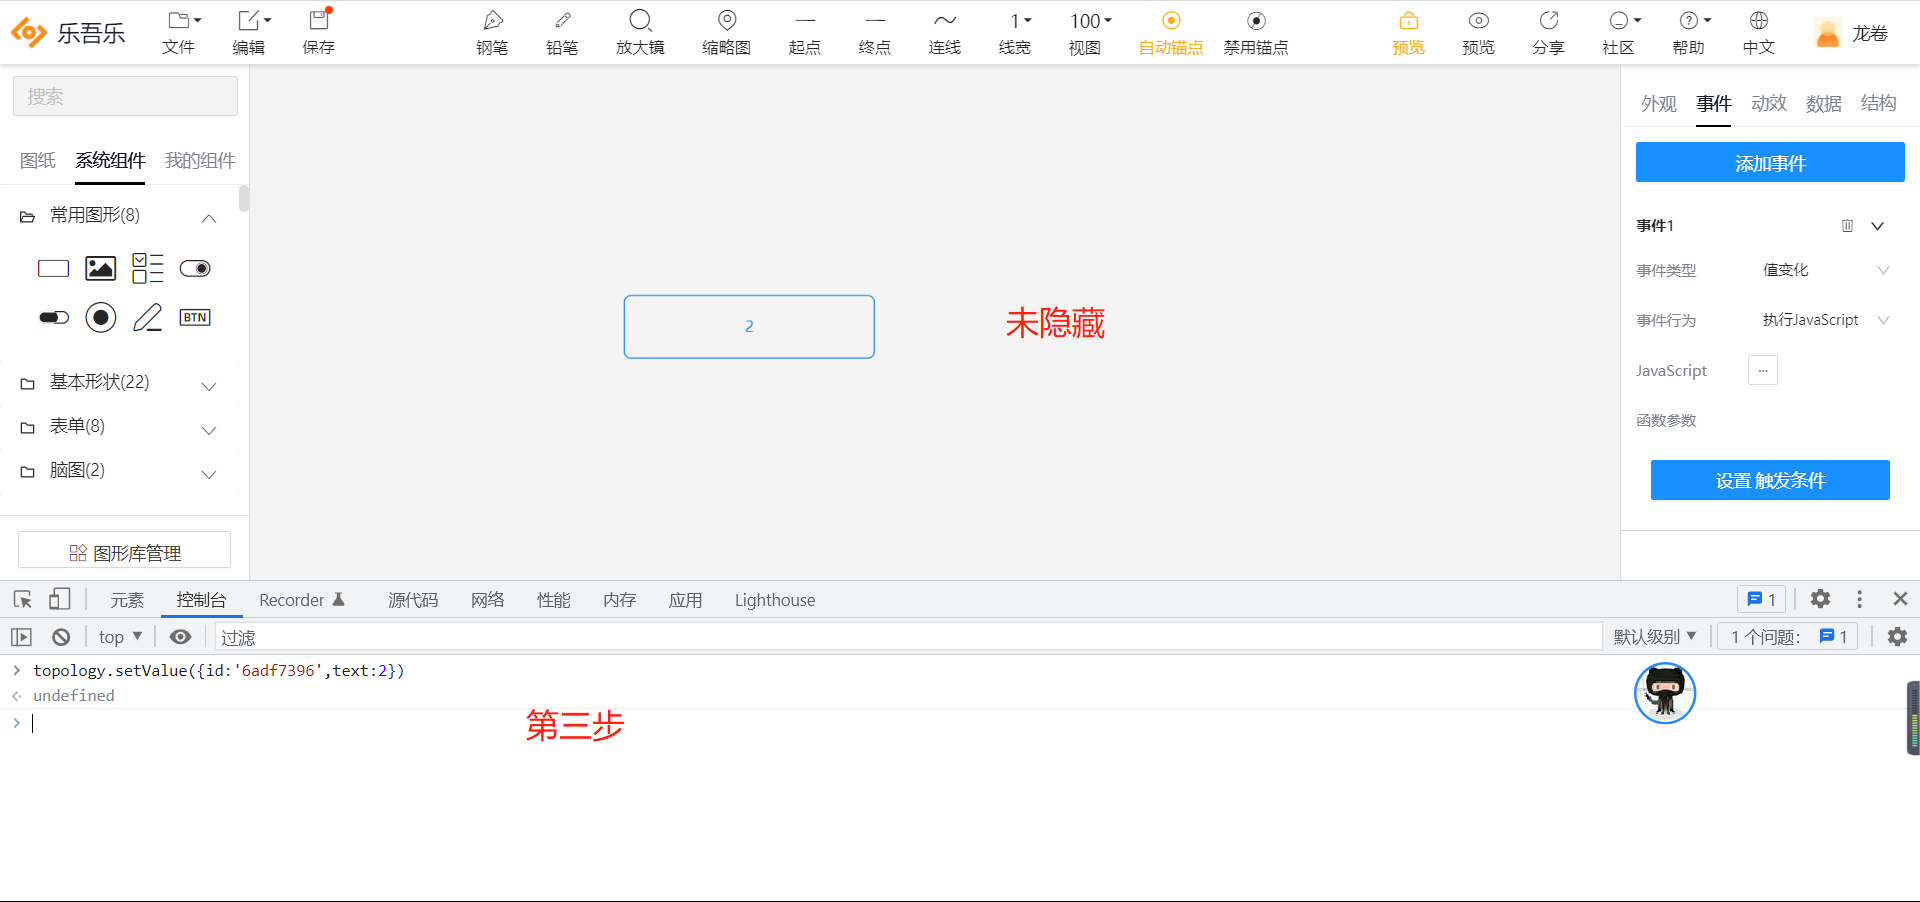Click the 搜索 search input field
The width and height of the screenshot is (1920, 902).
(124, 96)
